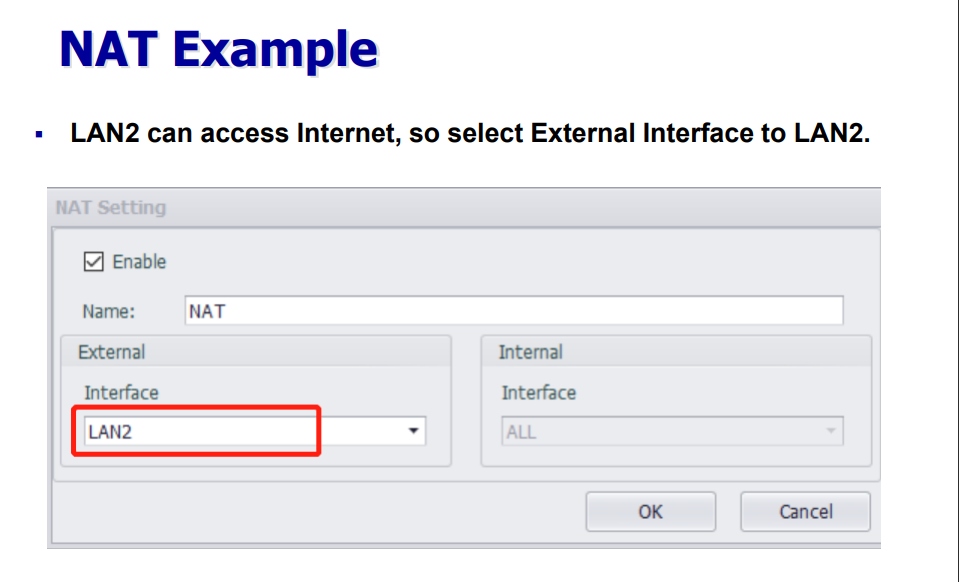Click the empty area left of OK button
This screenshot has width=959, height=582.
point(320,511)
